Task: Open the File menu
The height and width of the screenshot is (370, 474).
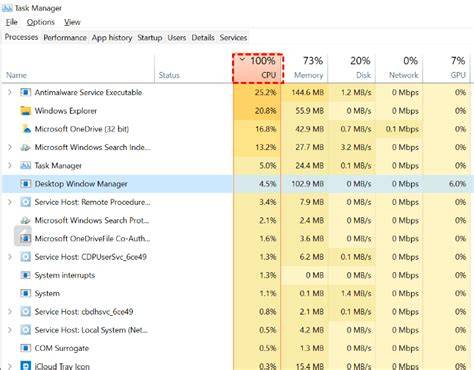Action: tap(12, 22)
